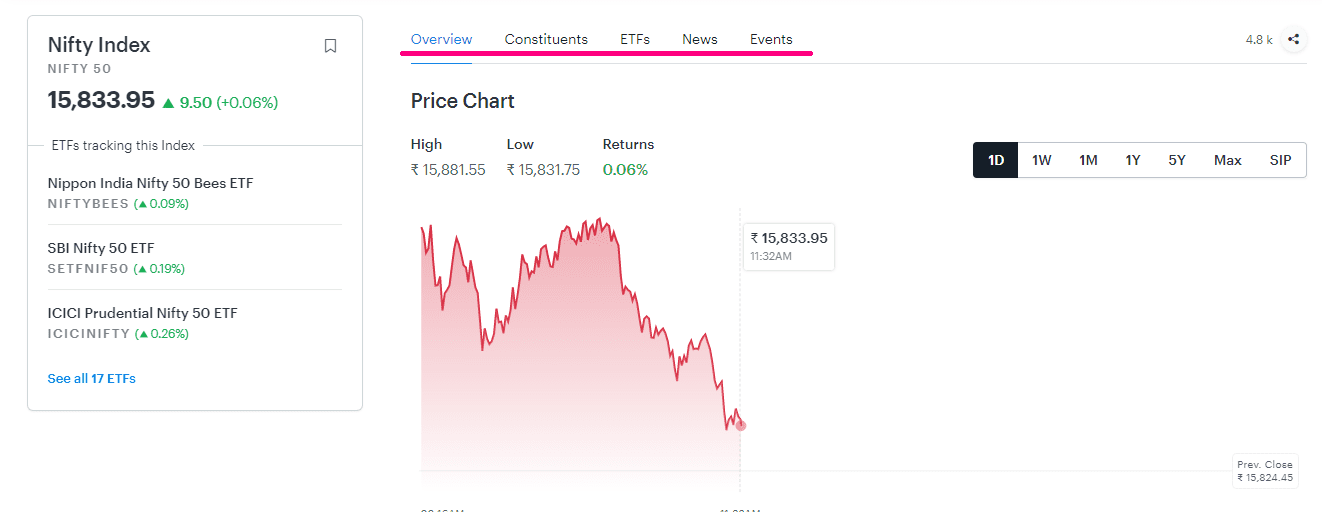Click the NIFTYBEES ticker text
Viewport: 1322px width, 512px height.
[x=88, y=204]
